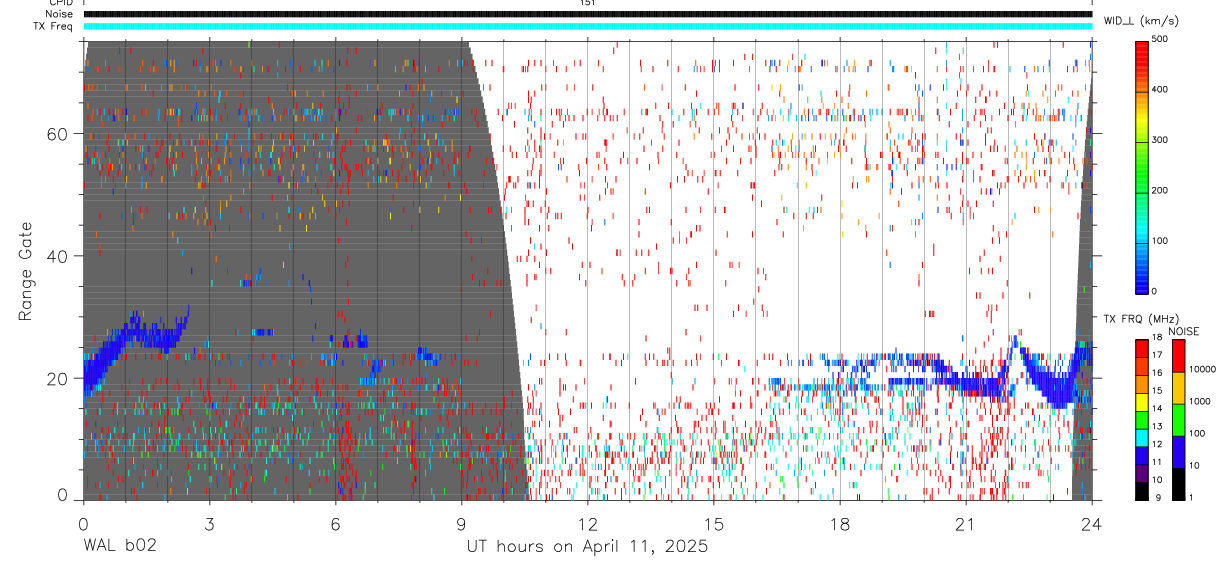Click the green swatch in NOISE colorbar

(x=1178, y=419)
